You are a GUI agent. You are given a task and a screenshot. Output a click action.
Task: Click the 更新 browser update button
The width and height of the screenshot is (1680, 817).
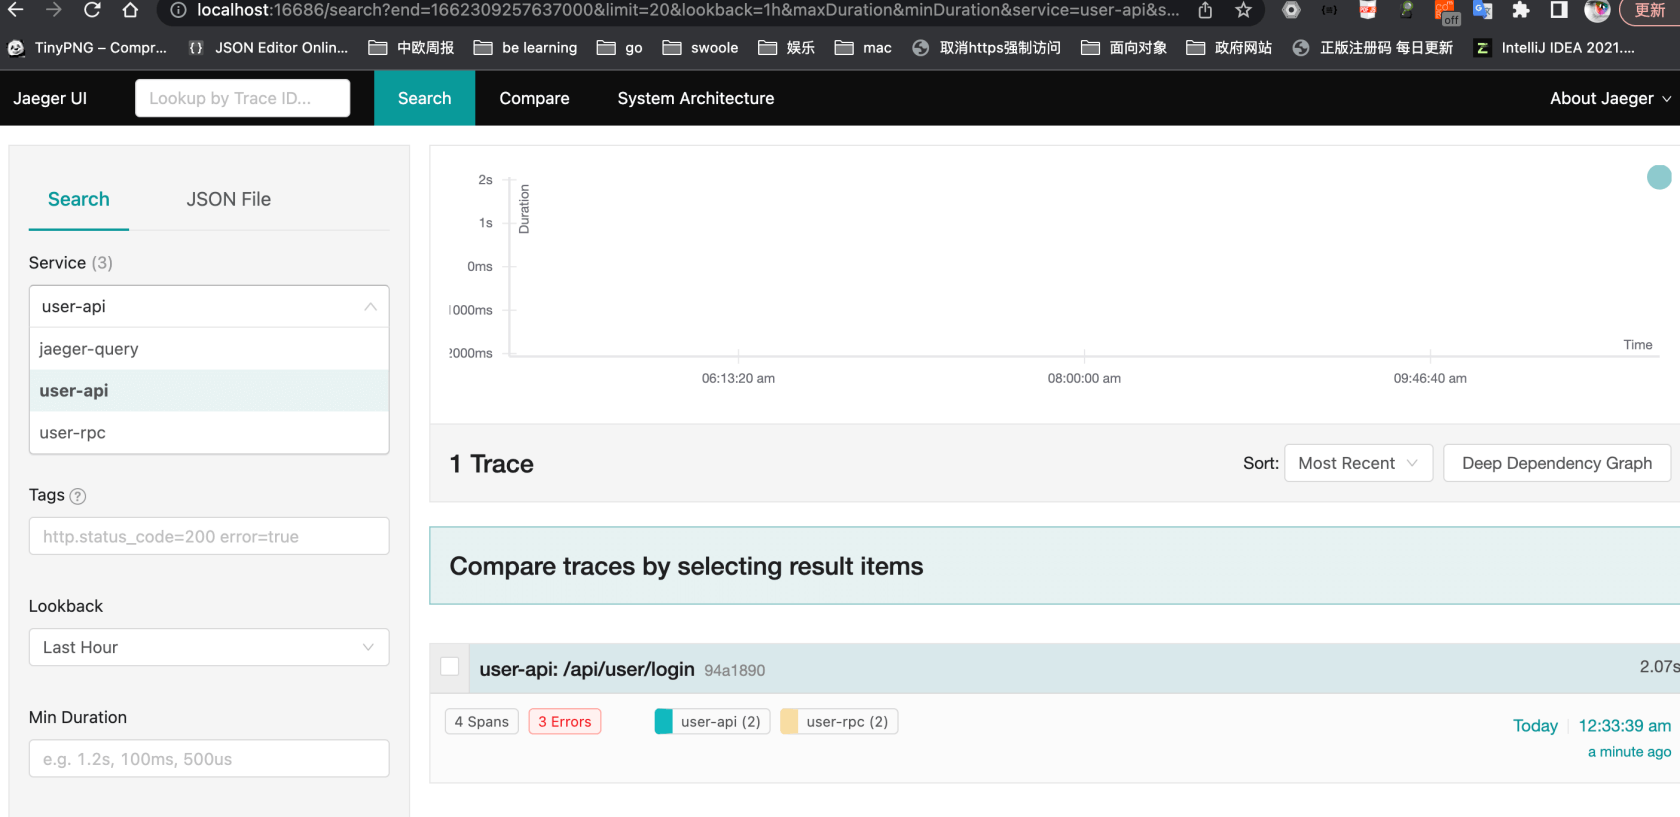(x=1650, y=10)
